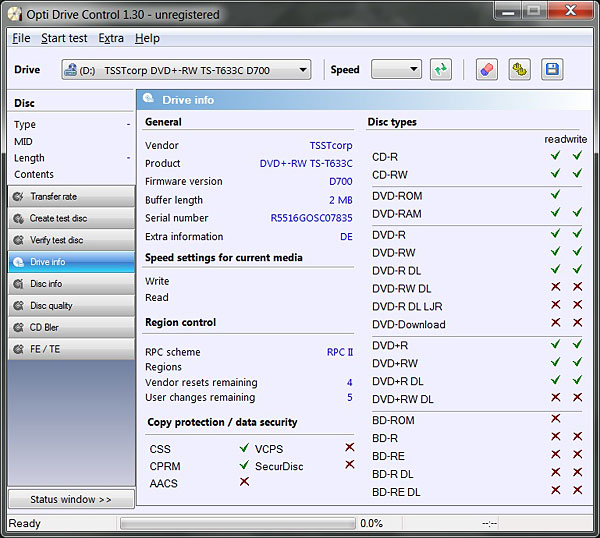Open the File menu
The image size is (600, 538).
[21, 38]
